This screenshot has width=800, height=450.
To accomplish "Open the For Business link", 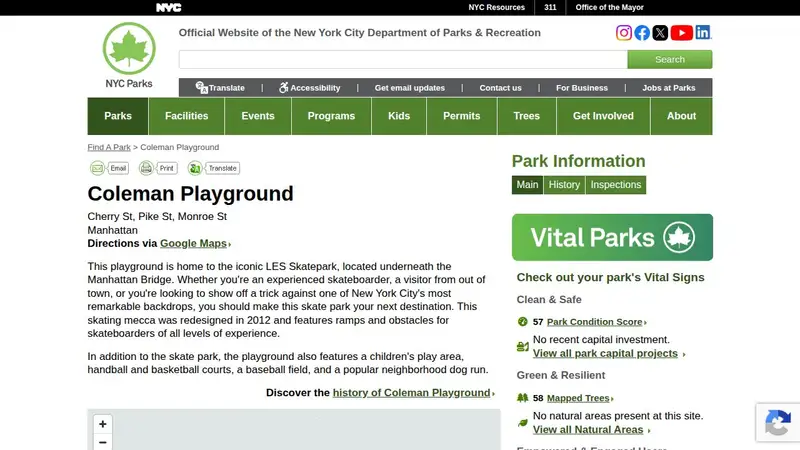I will [x=582, y=88].
